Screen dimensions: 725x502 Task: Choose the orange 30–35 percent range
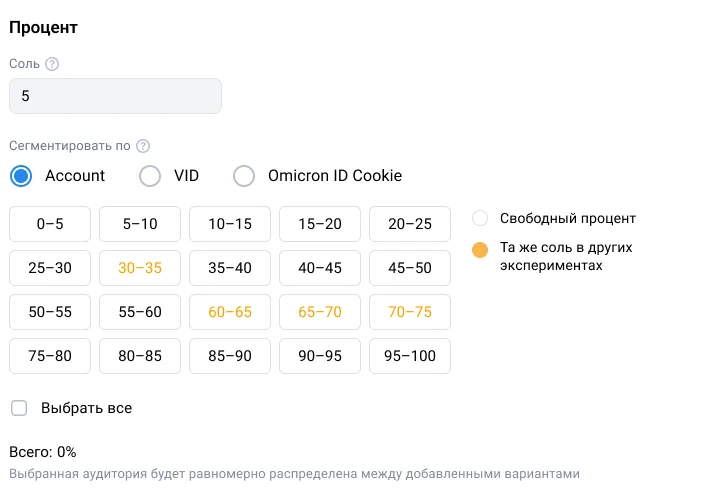[140, 268]
